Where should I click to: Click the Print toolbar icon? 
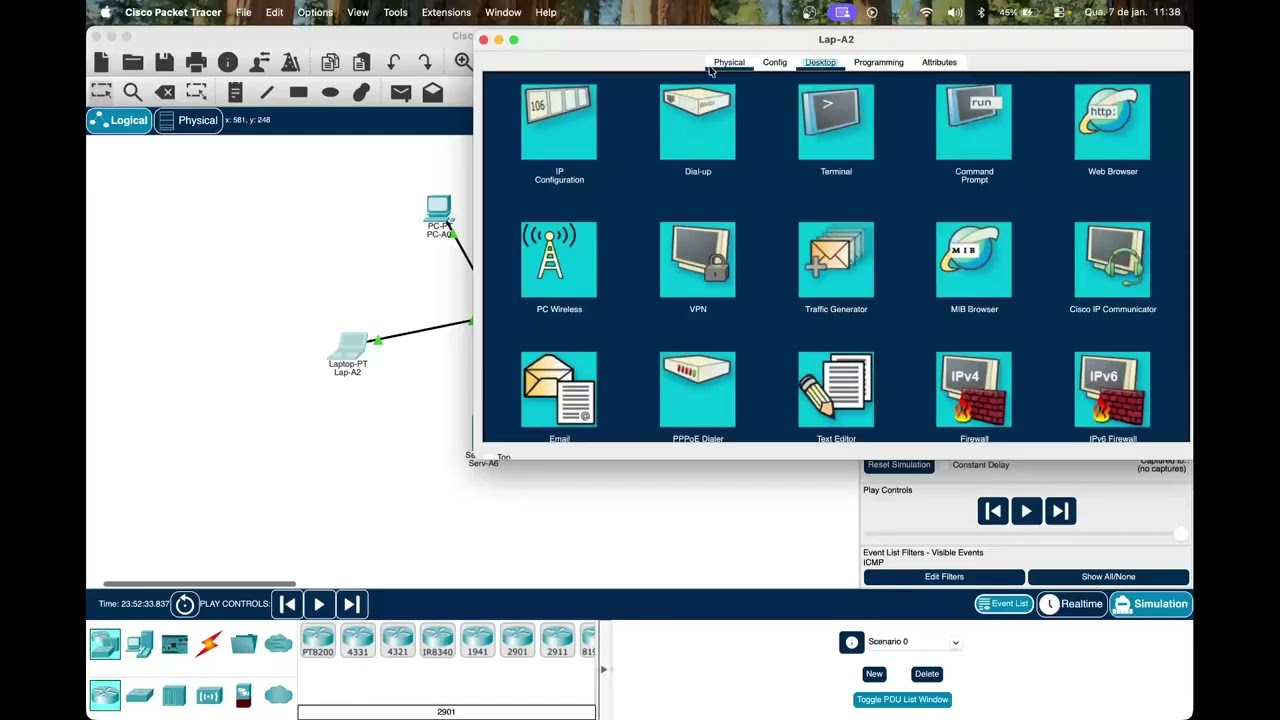(196, 62)
